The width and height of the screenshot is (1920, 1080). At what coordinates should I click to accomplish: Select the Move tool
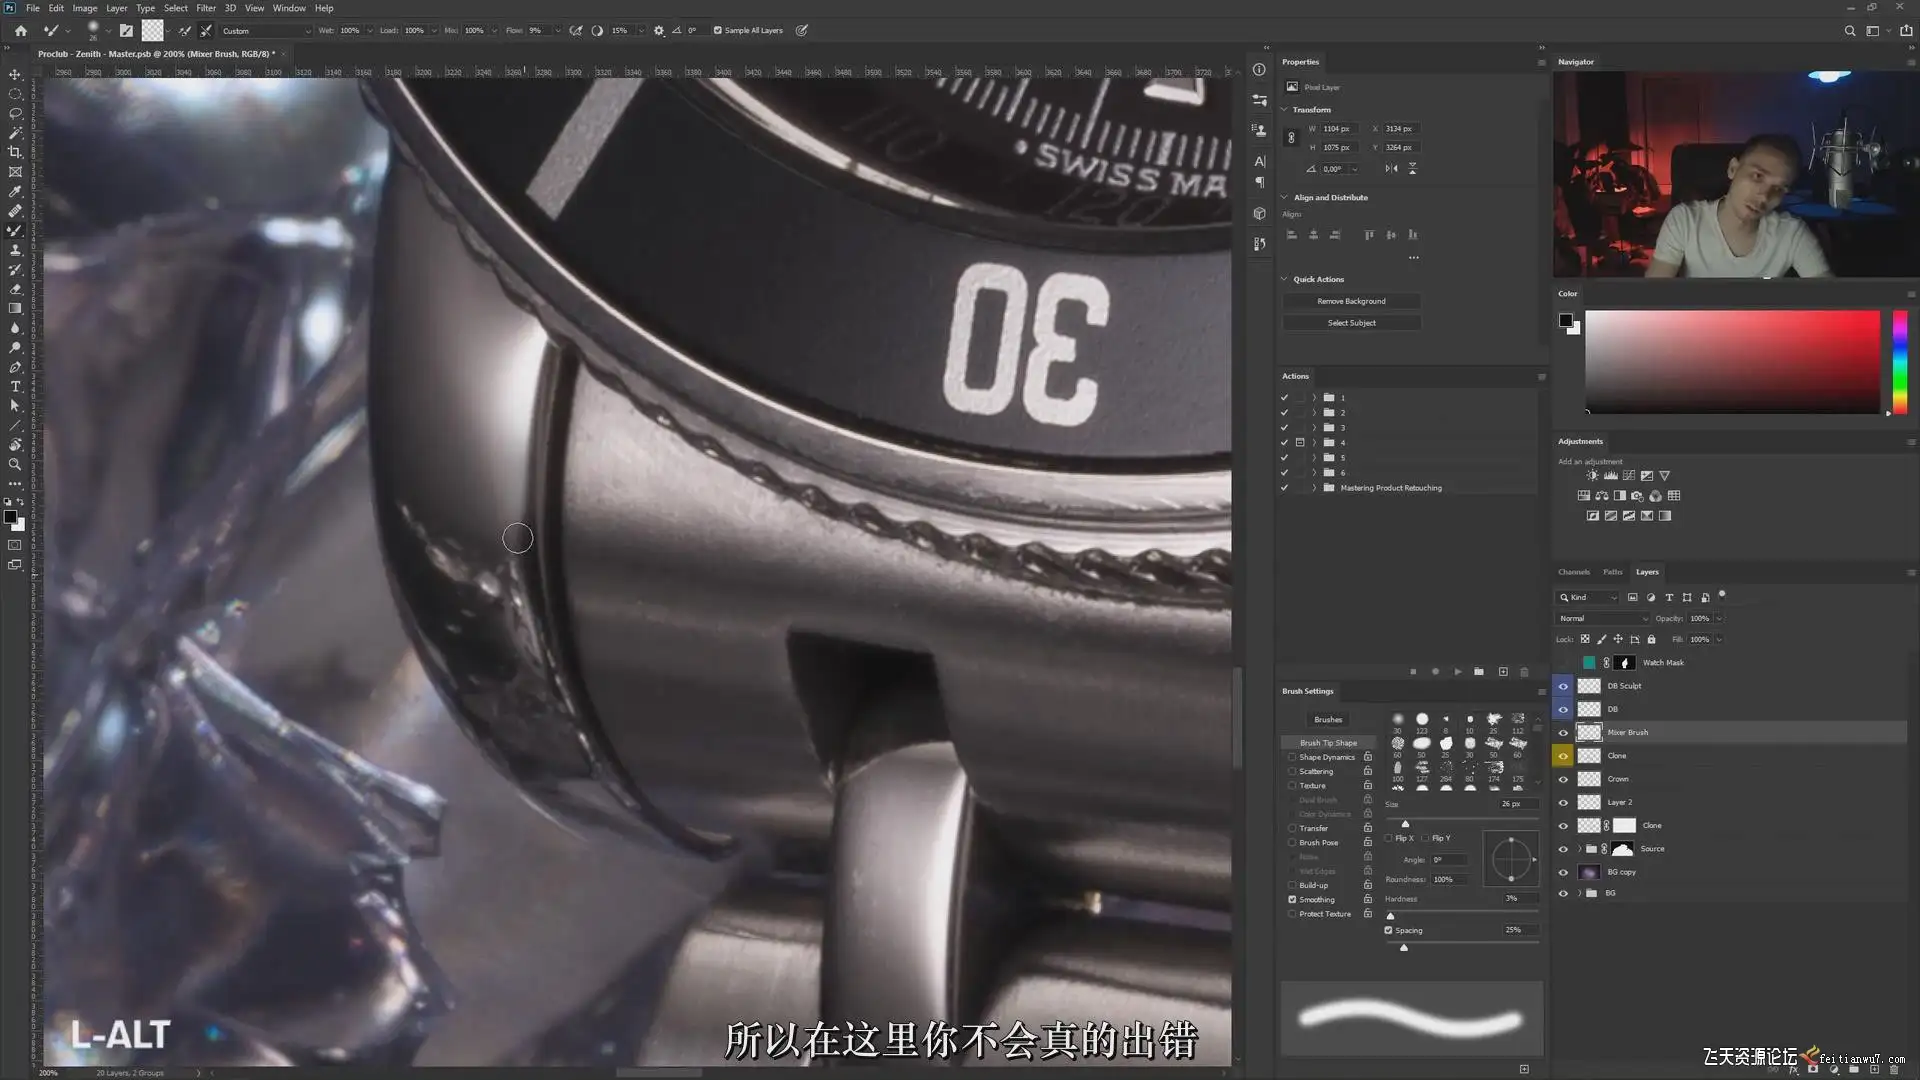tap(15, 74)
